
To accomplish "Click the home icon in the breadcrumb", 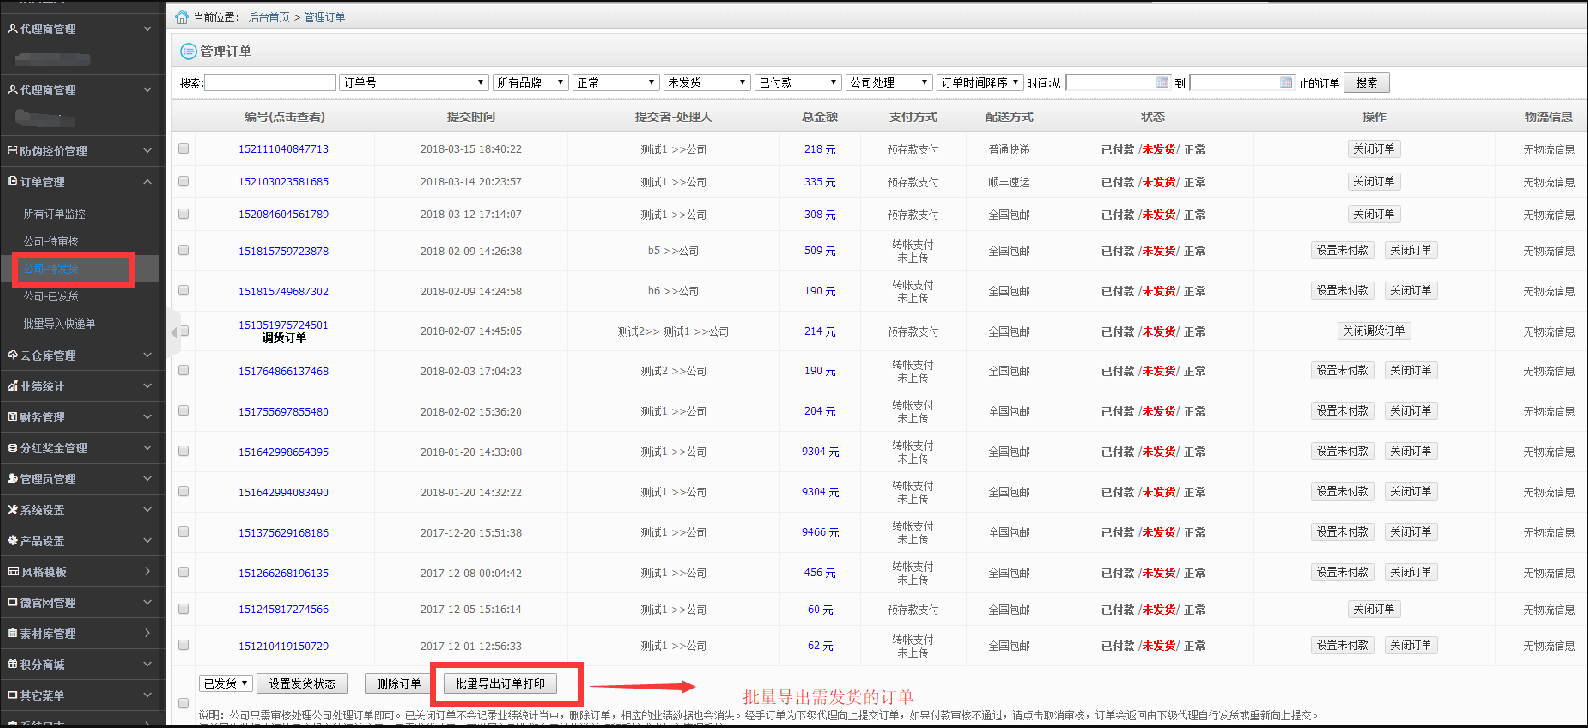I will coord(182,17).
